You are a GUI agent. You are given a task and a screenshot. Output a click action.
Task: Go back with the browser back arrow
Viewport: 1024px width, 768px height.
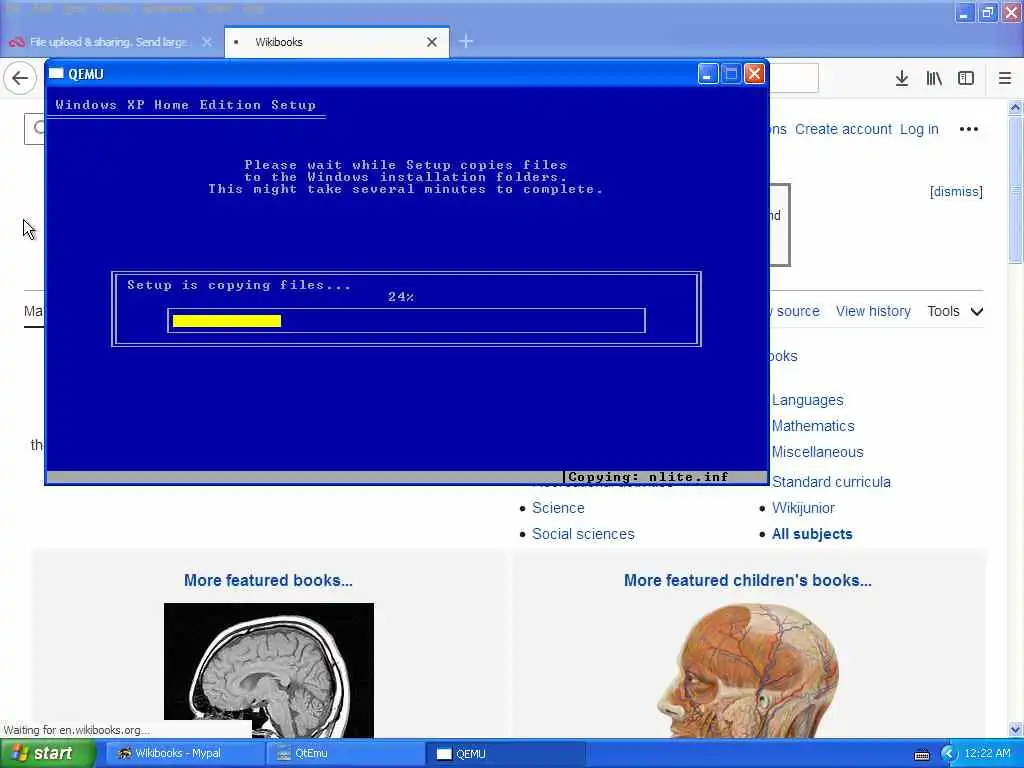(x=20, y=78)
